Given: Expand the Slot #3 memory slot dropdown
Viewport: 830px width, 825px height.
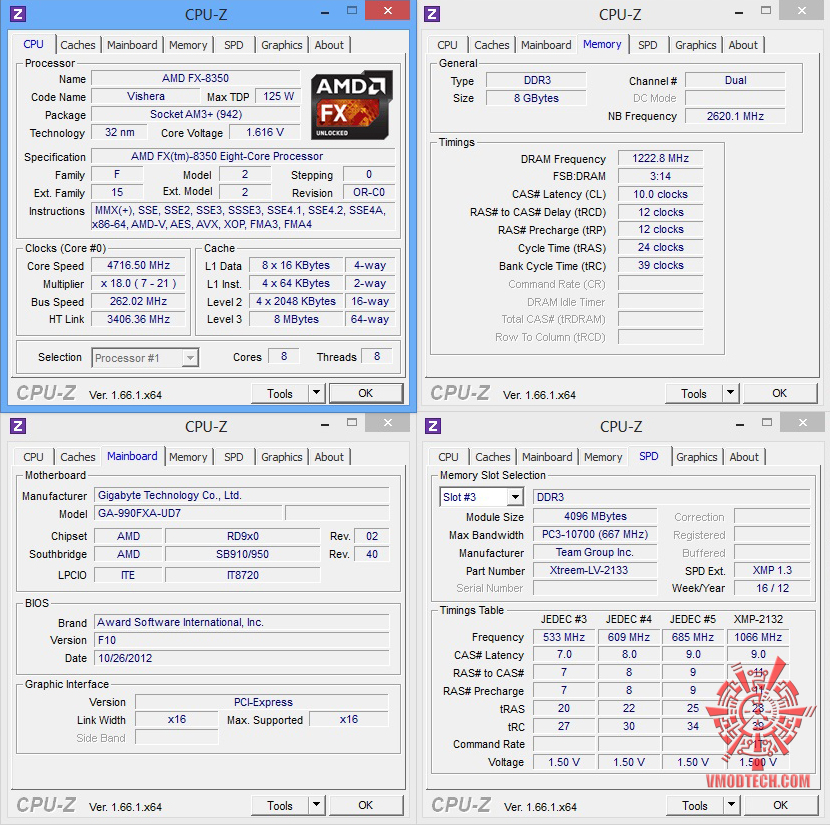Looking at the screenshot, I should (515, 497).
